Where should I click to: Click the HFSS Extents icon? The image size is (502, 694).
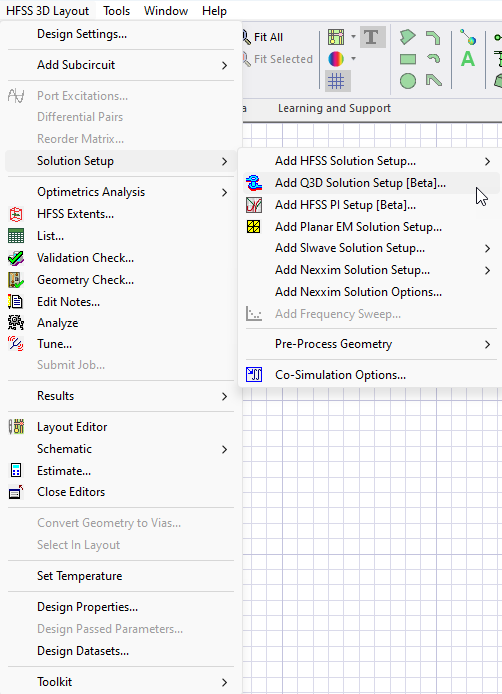click(x=16, y=214)
